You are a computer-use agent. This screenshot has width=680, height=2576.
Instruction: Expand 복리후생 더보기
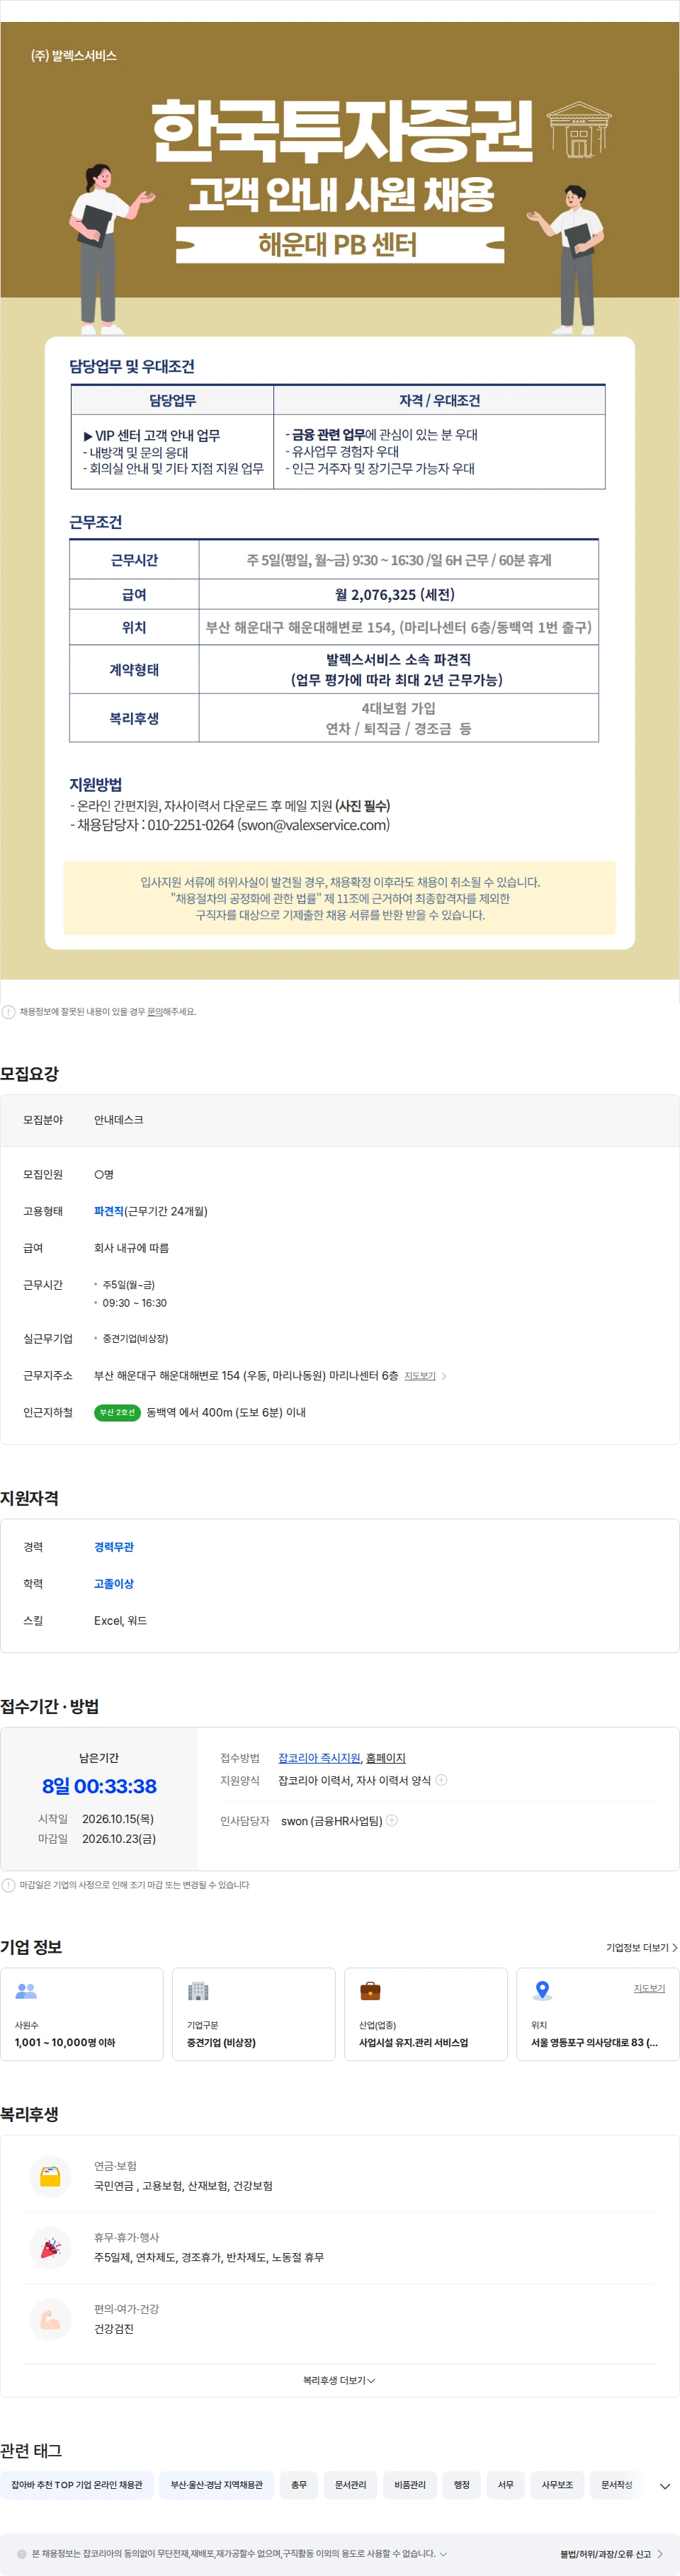pos(339,2380)
